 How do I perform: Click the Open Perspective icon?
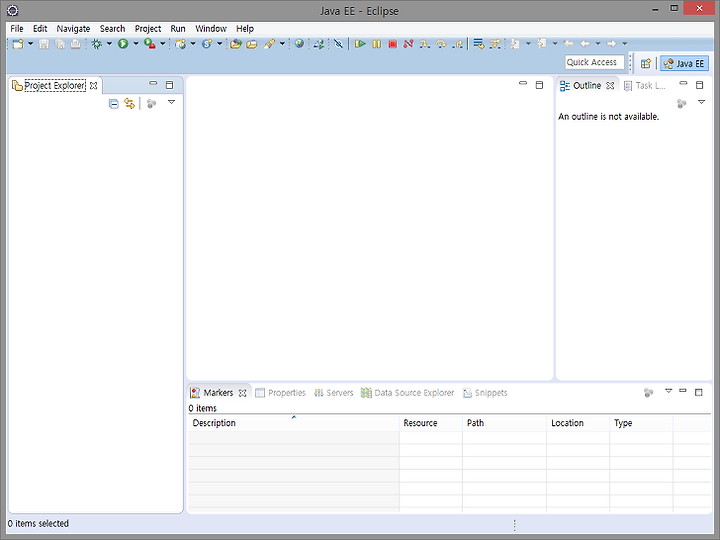point(646,63)
